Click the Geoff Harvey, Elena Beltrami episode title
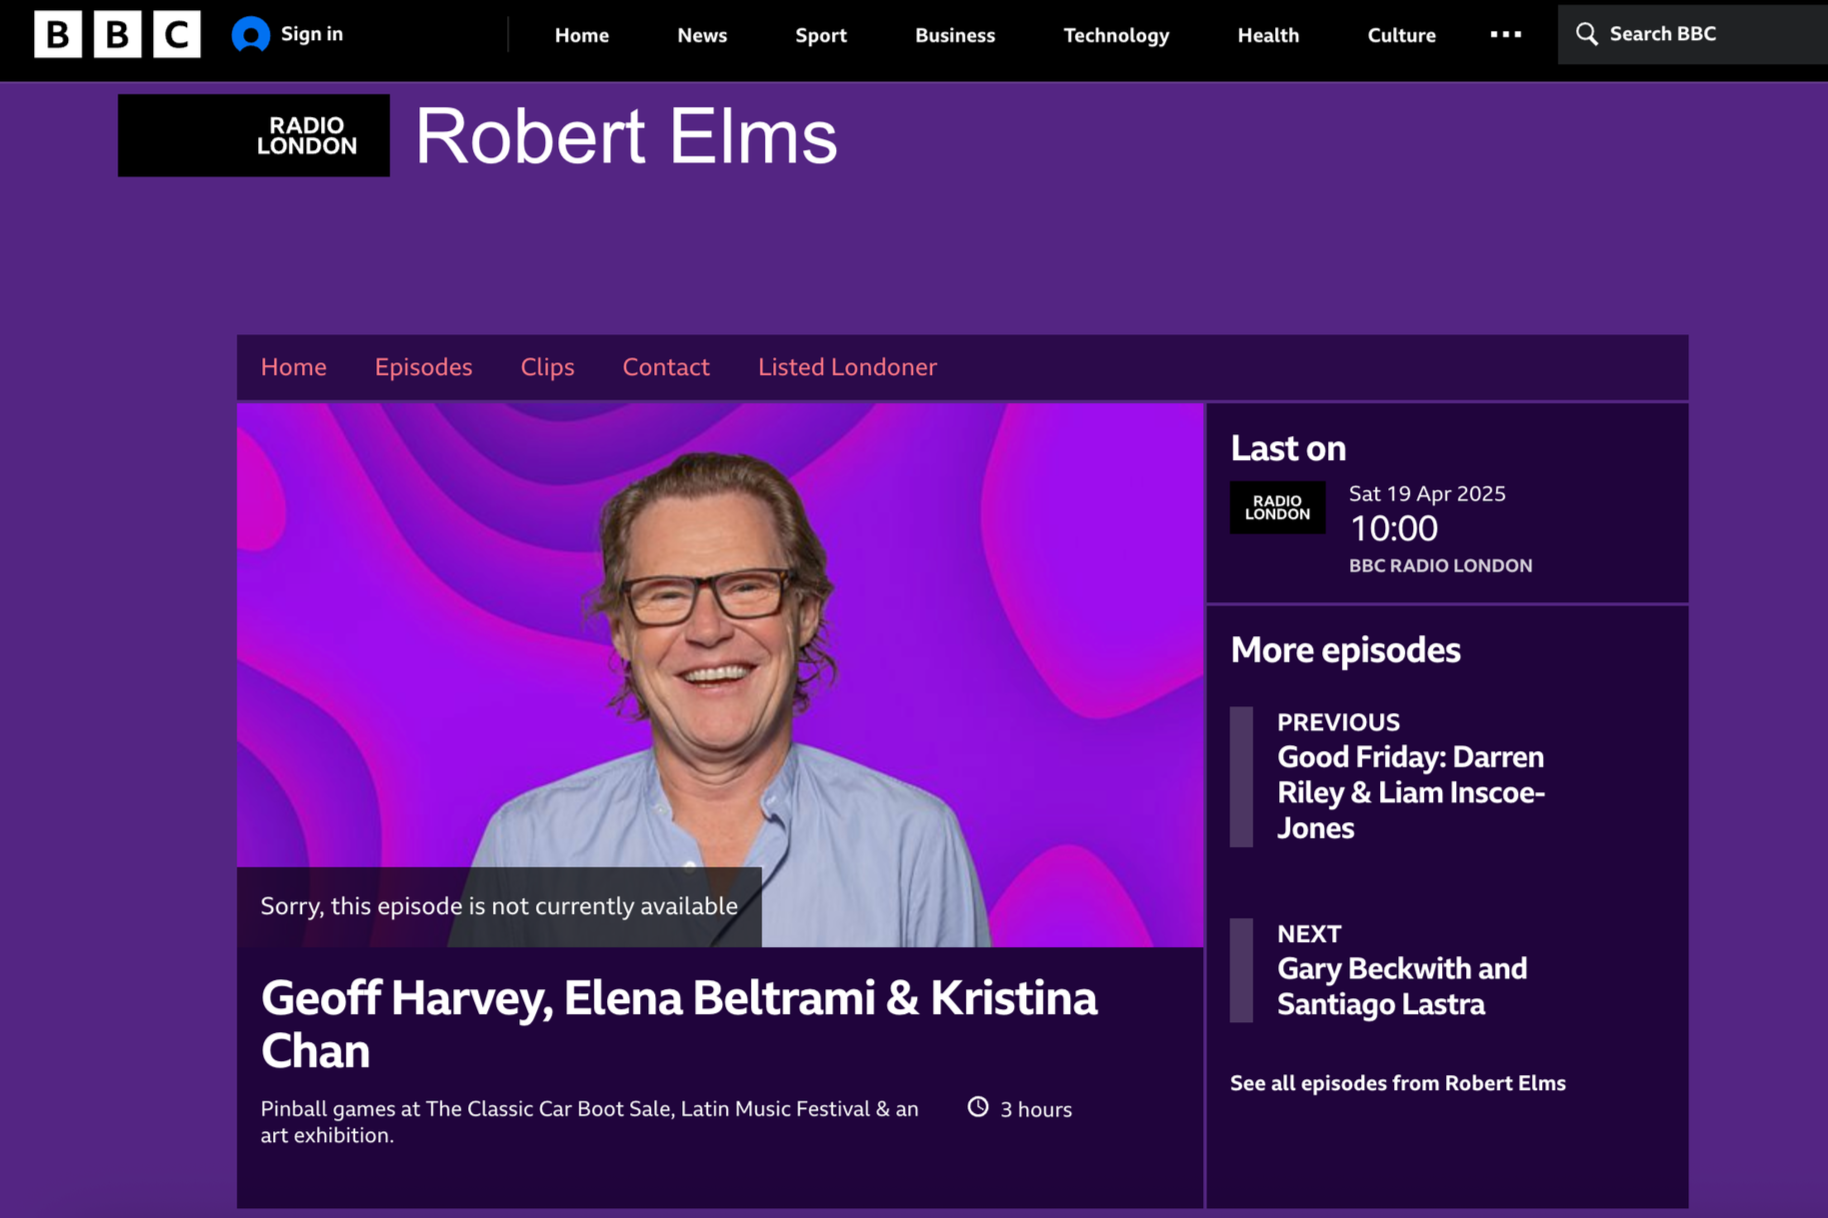This screenshot has width=1828, height=1218. [x=679, y=1024]
